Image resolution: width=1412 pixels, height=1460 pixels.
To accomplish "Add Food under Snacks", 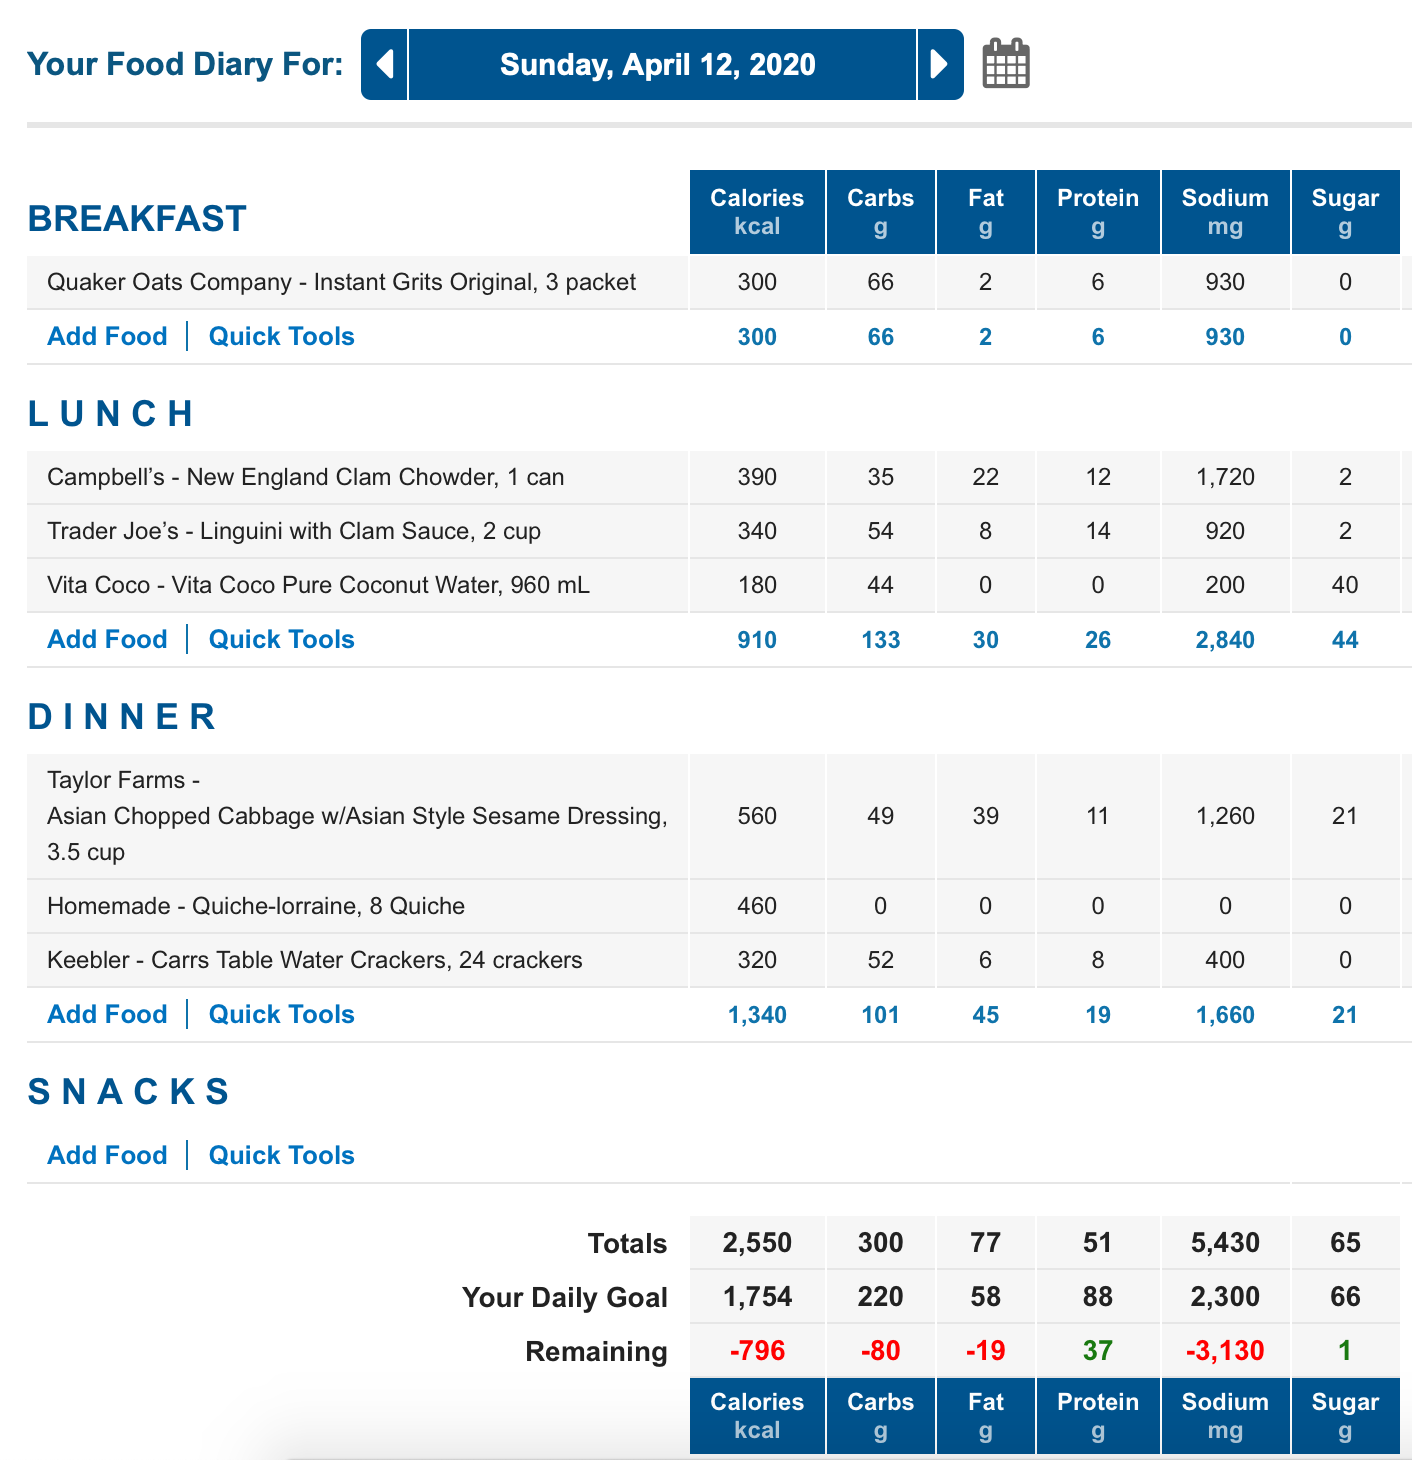I will pos(108,1155).
